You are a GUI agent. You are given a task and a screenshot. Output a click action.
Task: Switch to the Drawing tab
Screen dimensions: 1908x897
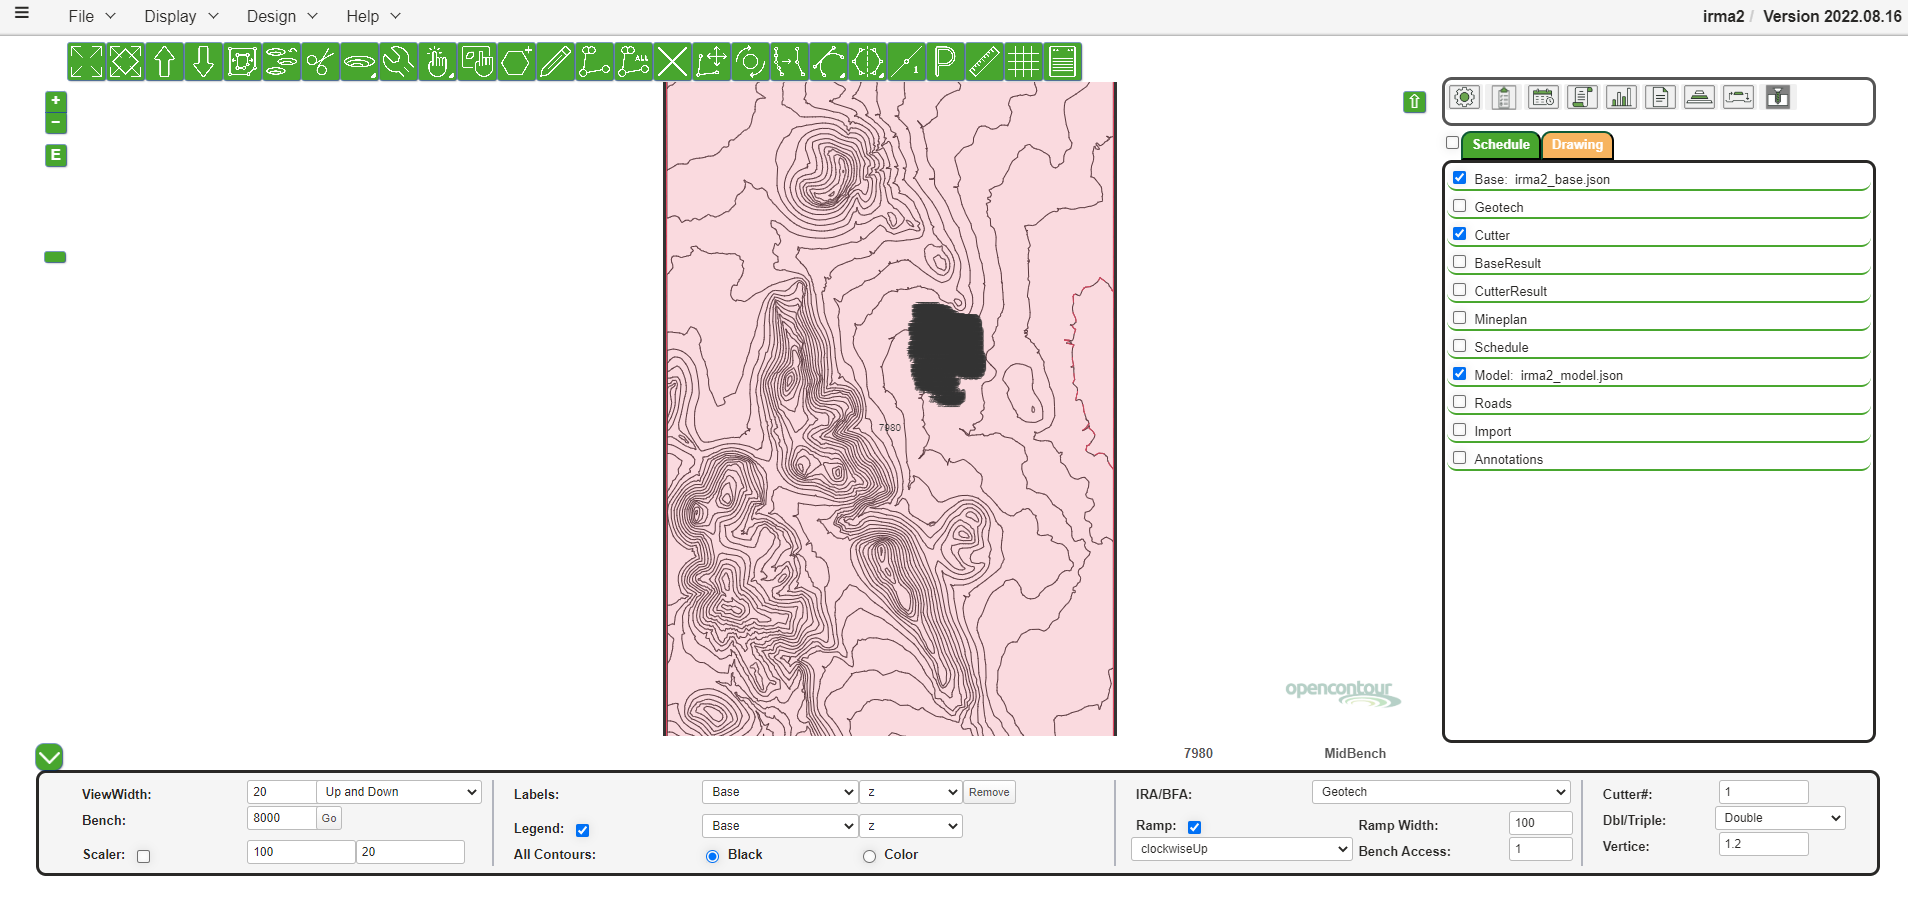coord(1577,145)
